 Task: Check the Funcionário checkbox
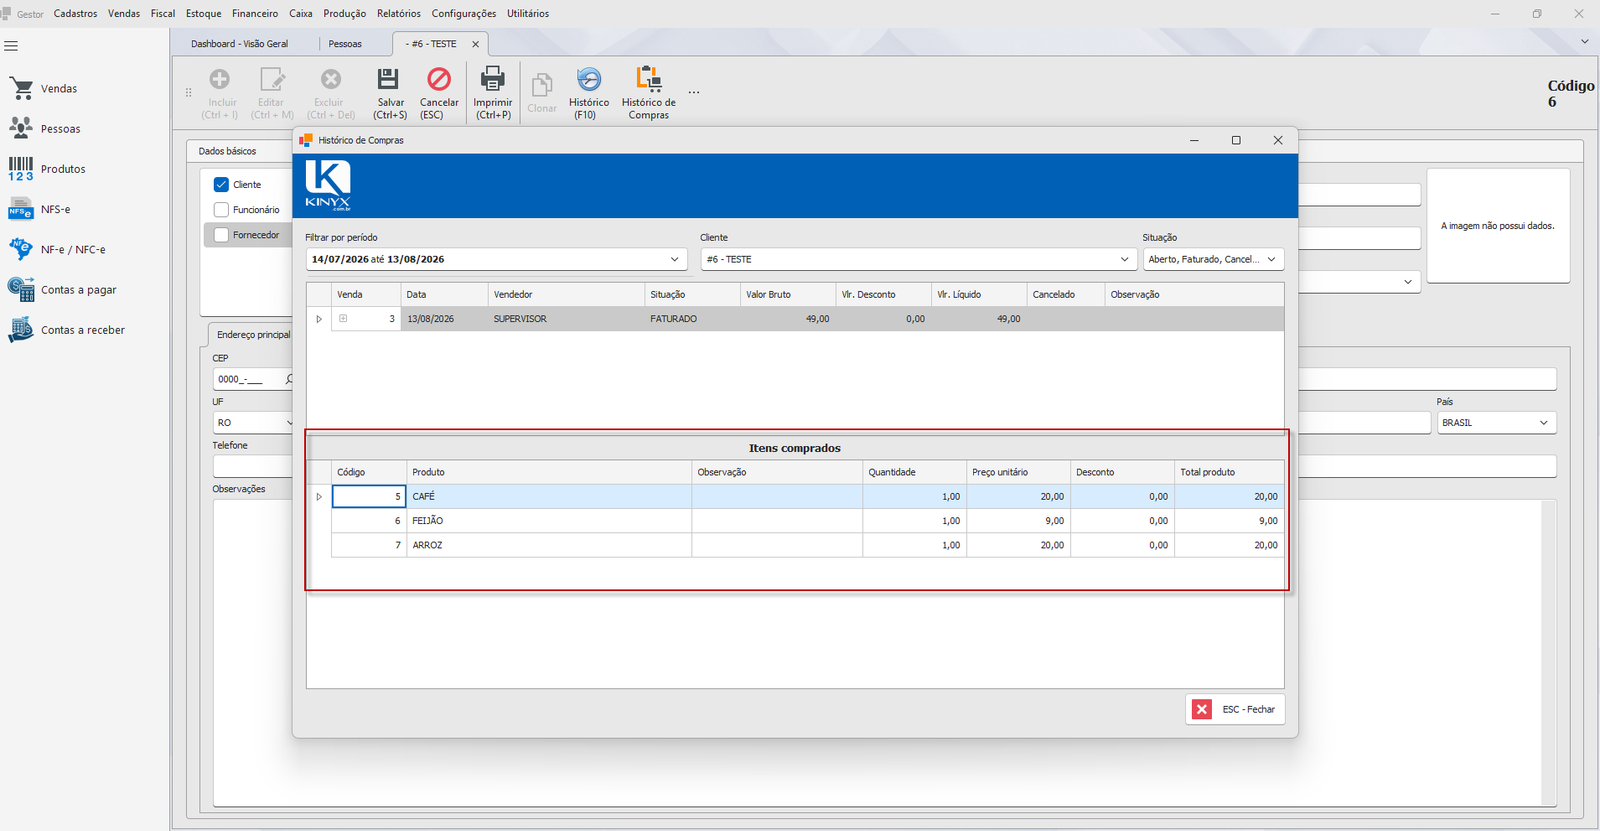click(221, 210)
